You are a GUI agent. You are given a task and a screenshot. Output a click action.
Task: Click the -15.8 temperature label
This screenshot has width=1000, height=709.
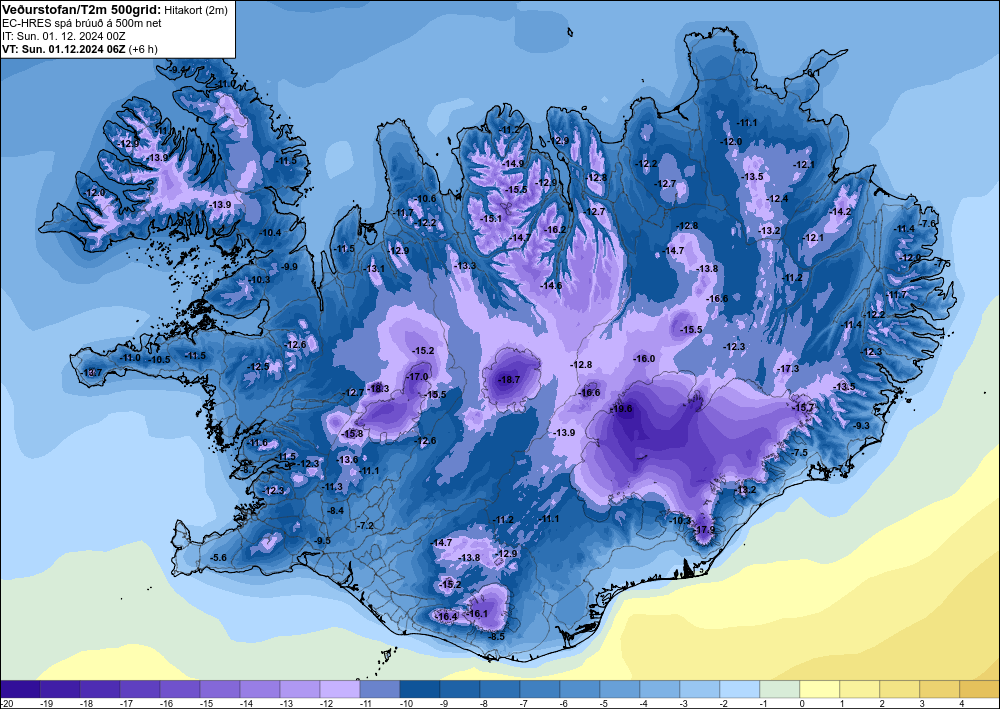point(352,434)
